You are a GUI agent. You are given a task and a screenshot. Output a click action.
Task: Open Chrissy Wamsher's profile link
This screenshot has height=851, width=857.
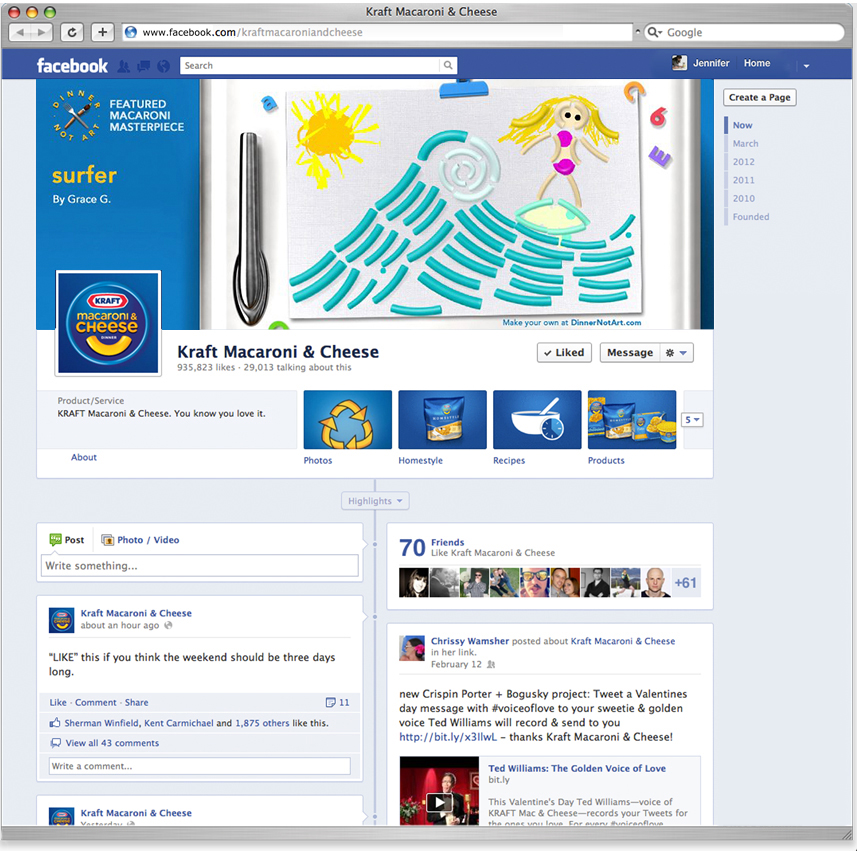click(x=469, y=641)
